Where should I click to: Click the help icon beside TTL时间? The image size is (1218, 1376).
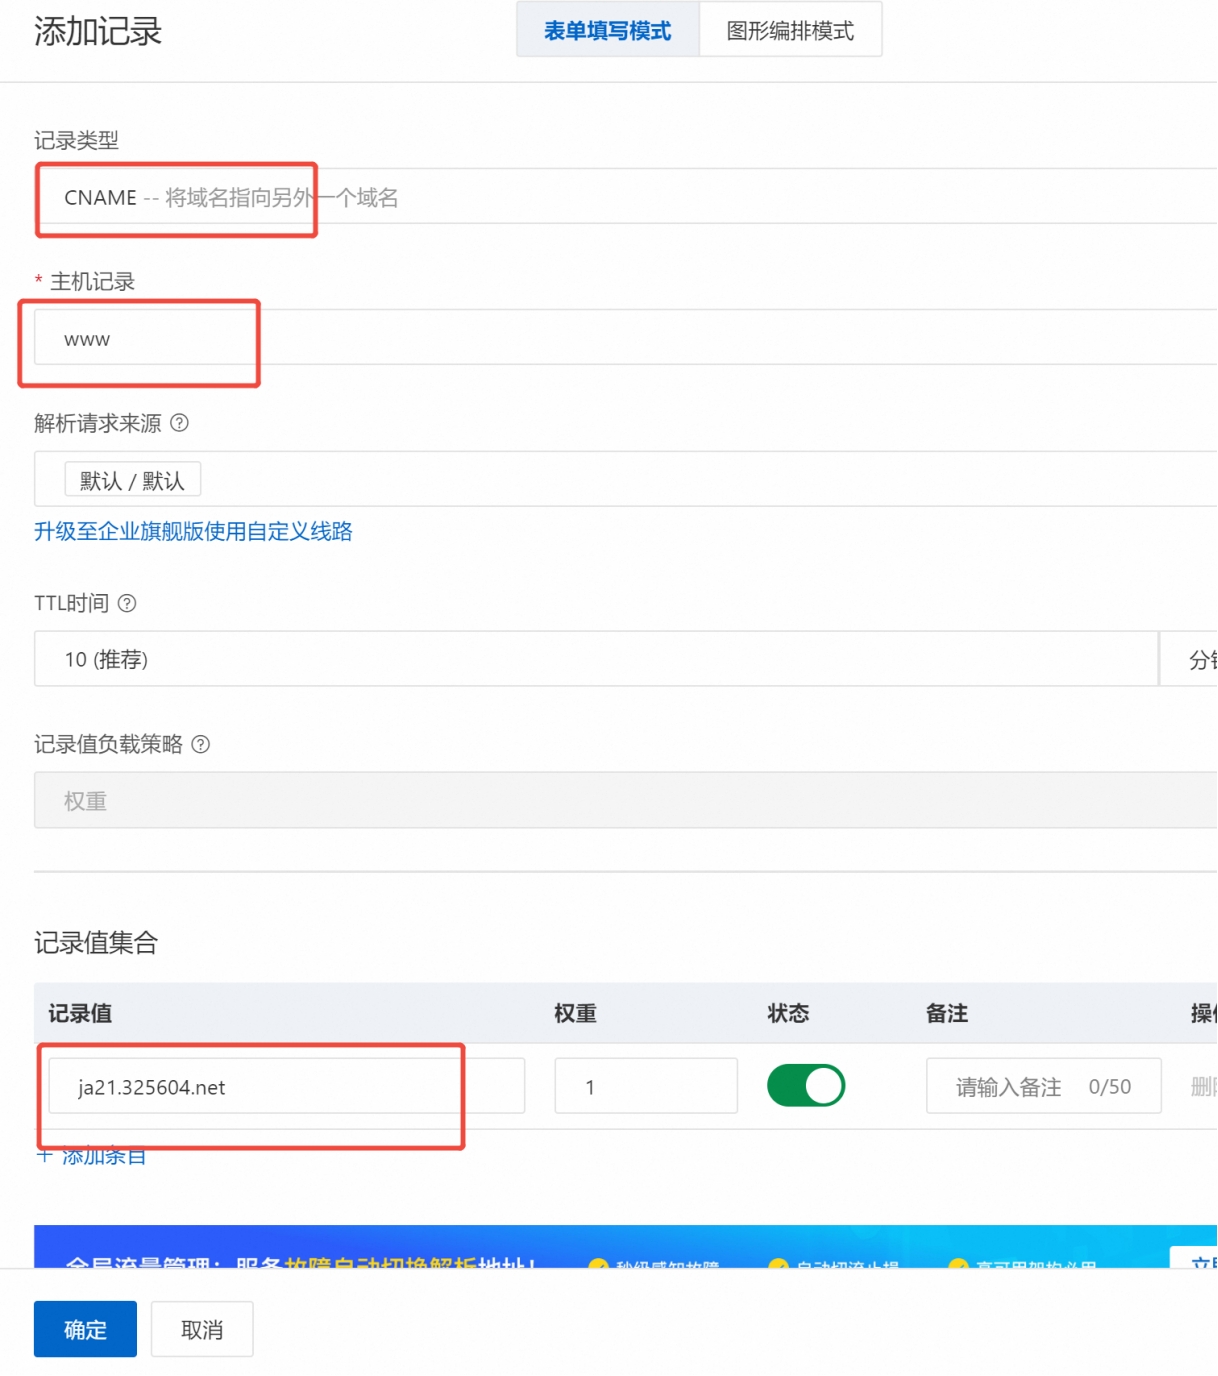tap(127, 603)
